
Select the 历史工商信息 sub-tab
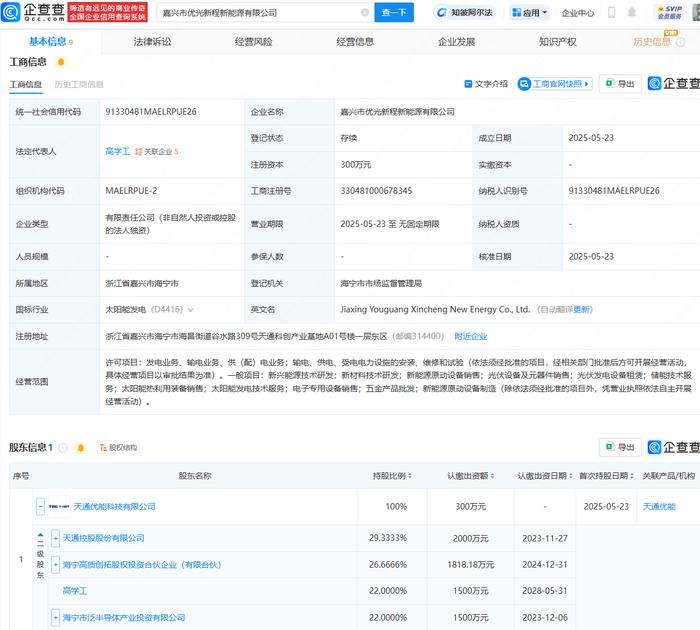(79, 84)
